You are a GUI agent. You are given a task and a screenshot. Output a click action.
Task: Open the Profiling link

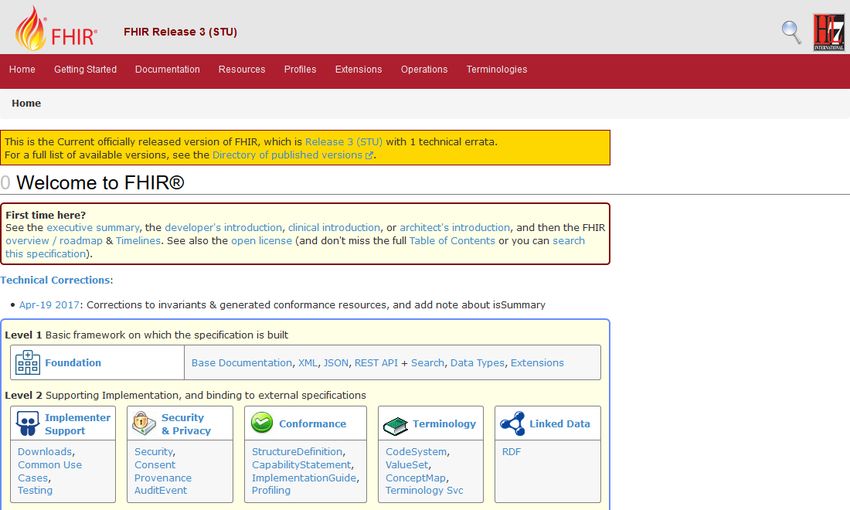click(271, 490)
